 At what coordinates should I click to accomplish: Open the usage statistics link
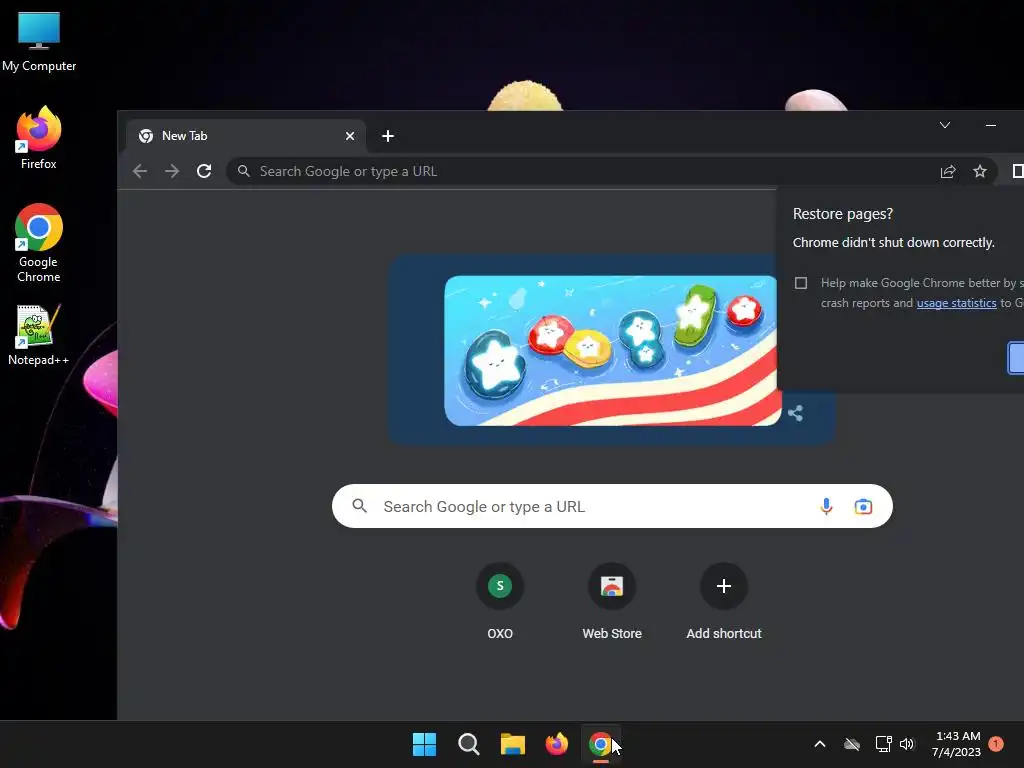[956, 303]
